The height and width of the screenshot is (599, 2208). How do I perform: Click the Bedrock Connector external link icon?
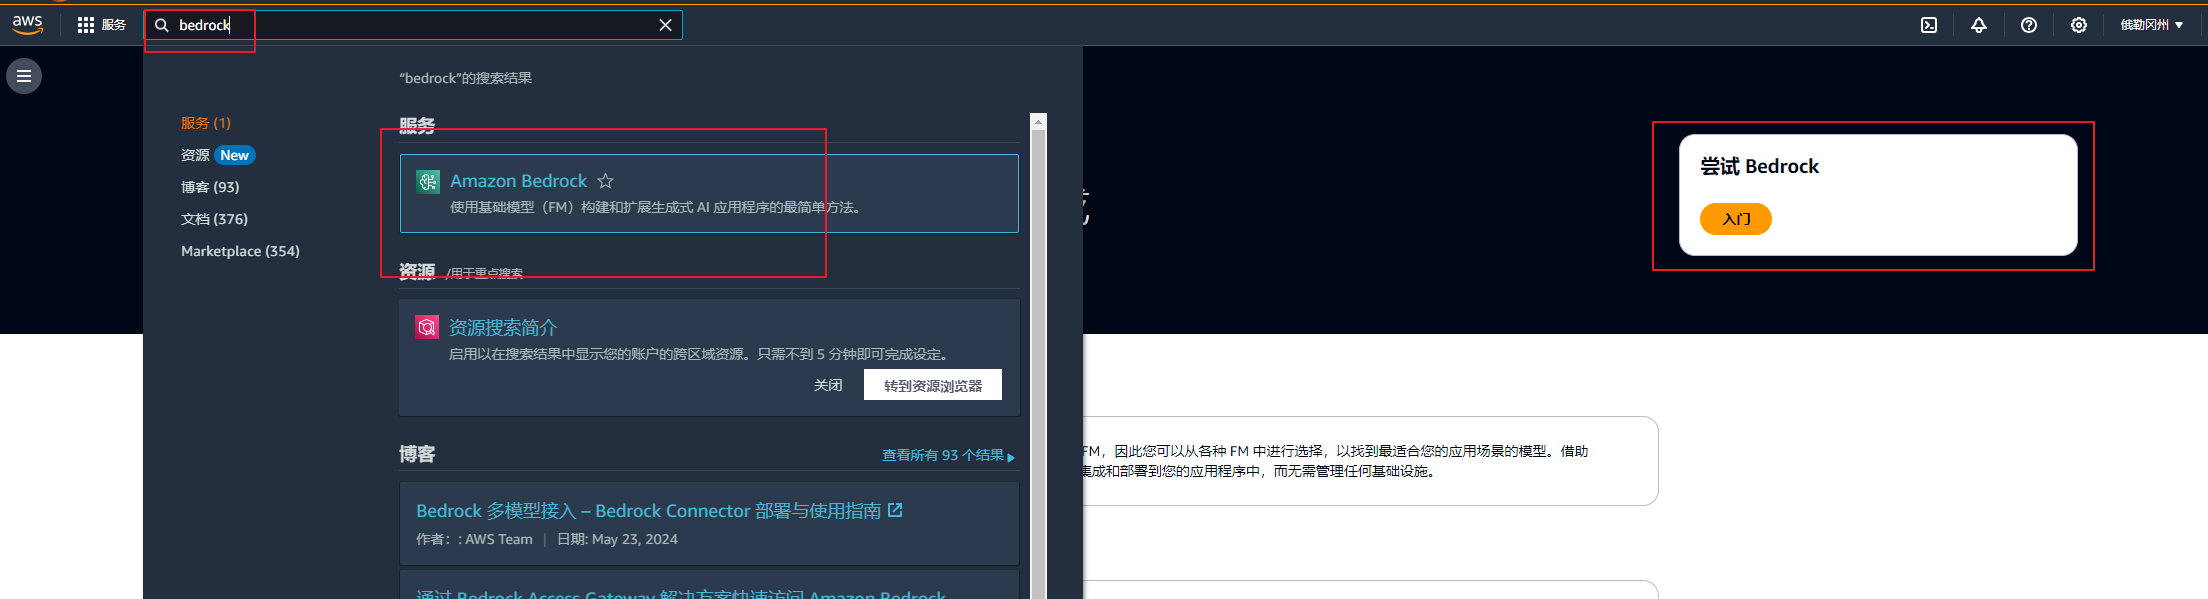coord(895,510)
